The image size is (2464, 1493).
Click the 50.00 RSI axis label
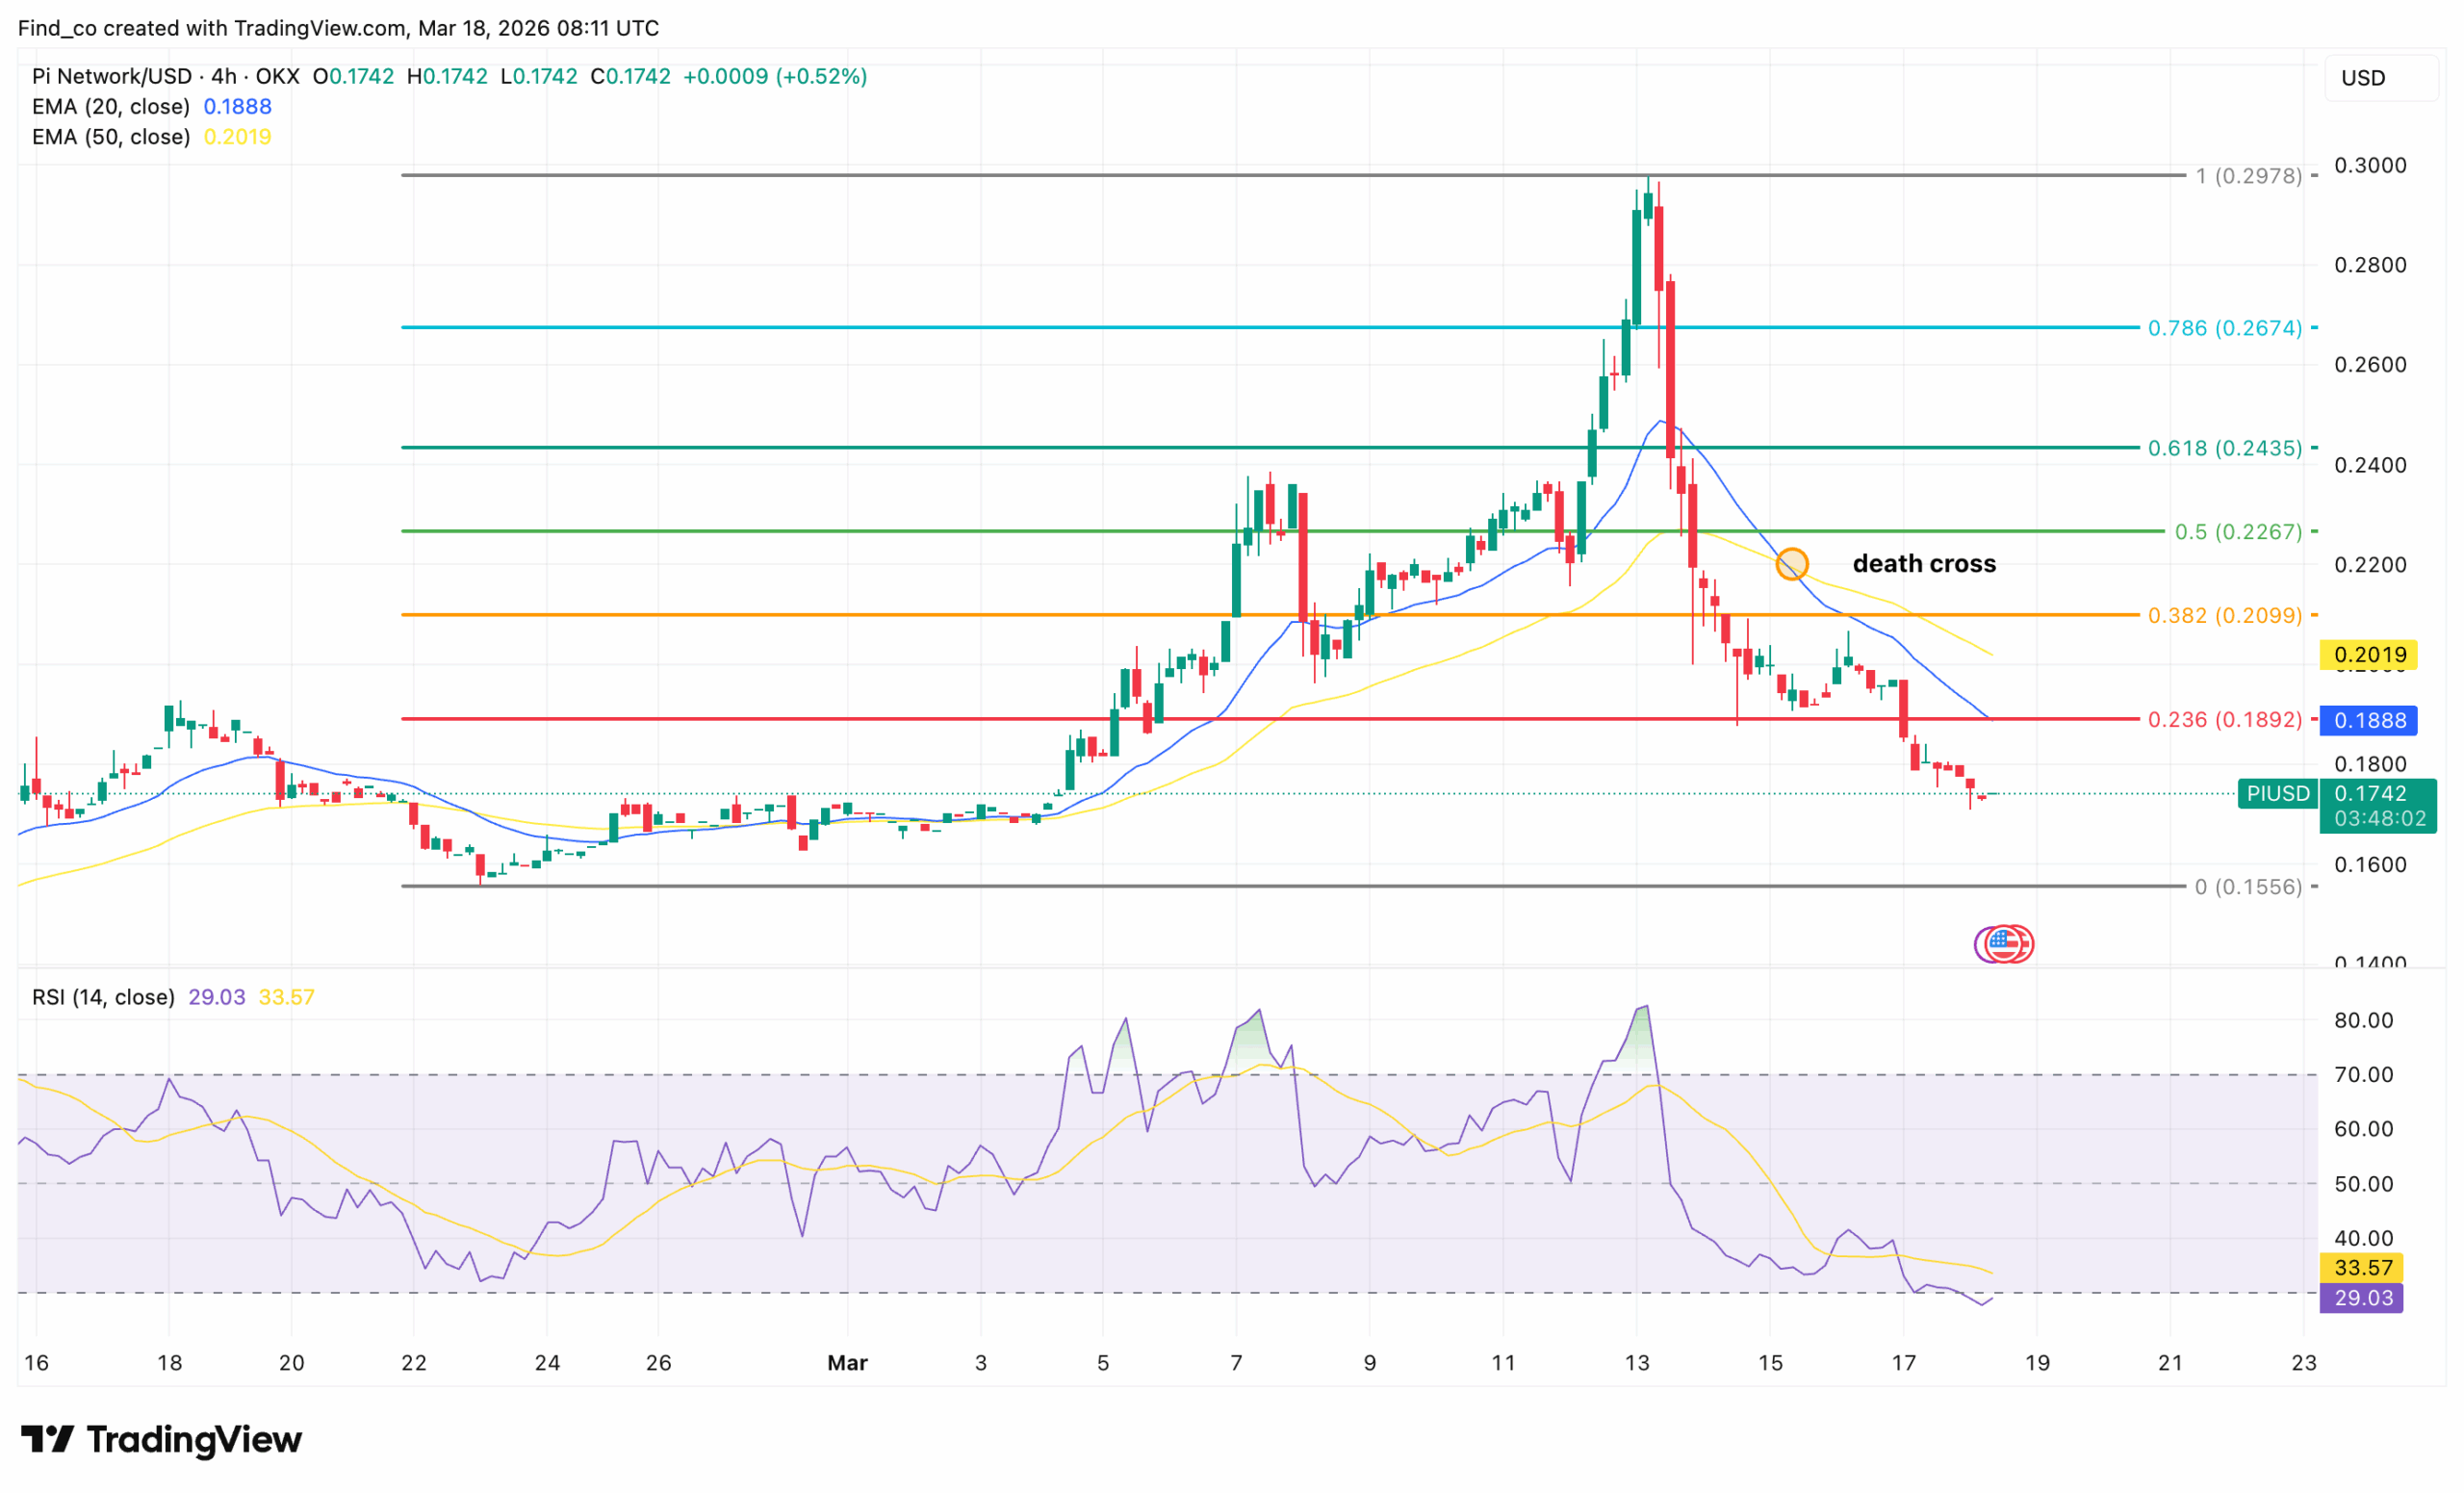tap(2363, 1183)
